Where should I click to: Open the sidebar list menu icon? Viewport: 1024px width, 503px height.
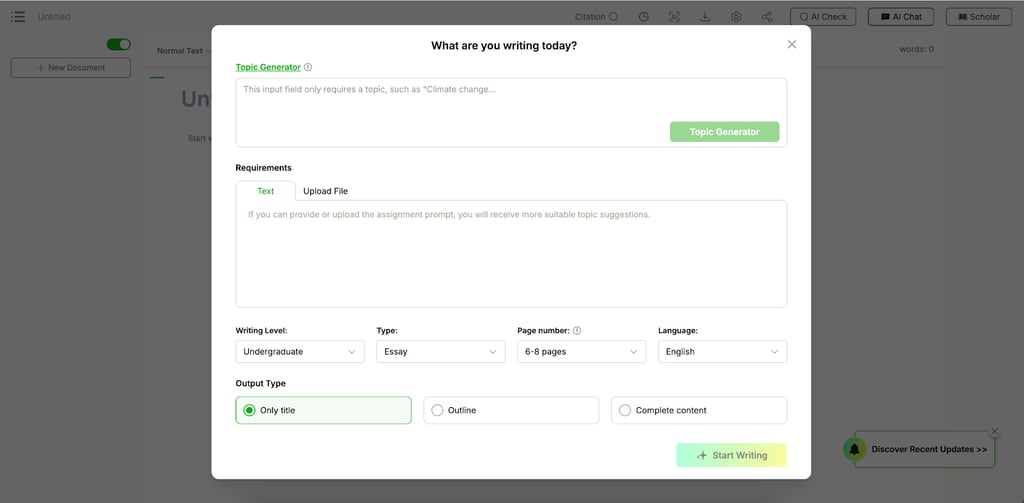tap(18, 17)
